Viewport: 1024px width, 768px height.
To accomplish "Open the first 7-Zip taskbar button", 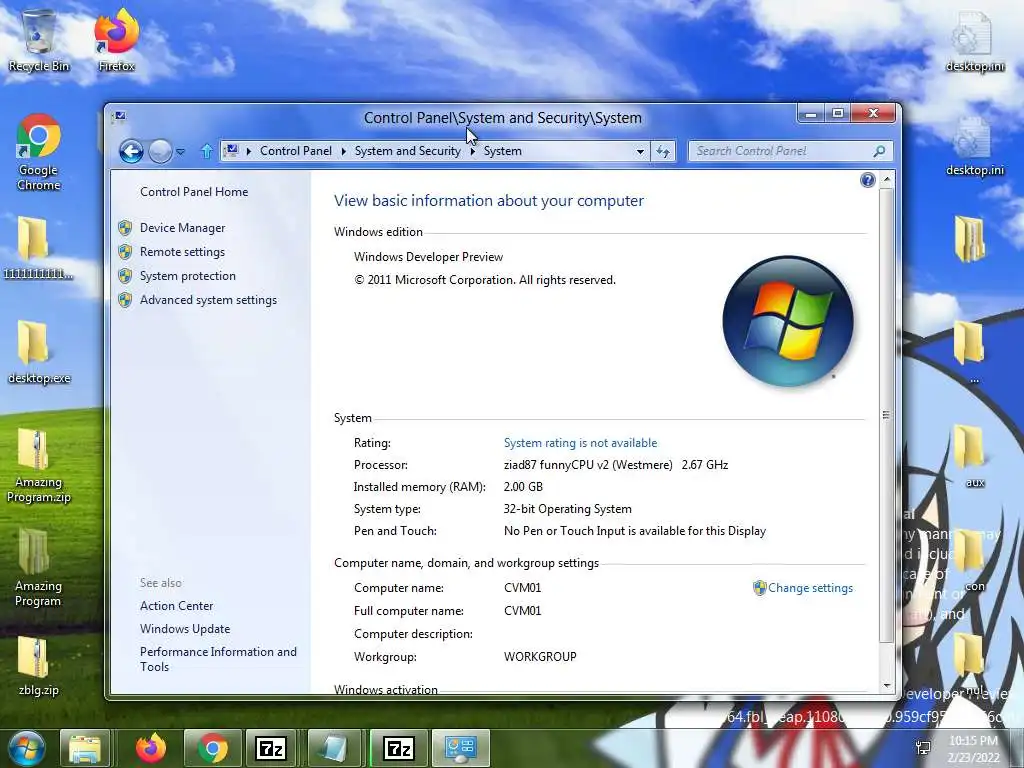I will (271, 748).
